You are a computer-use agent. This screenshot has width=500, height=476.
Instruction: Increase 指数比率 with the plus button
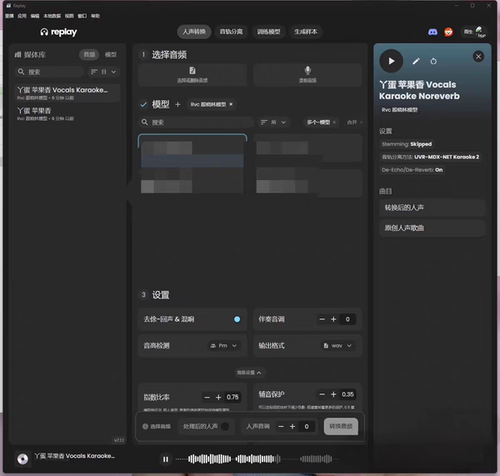(219, 397)
